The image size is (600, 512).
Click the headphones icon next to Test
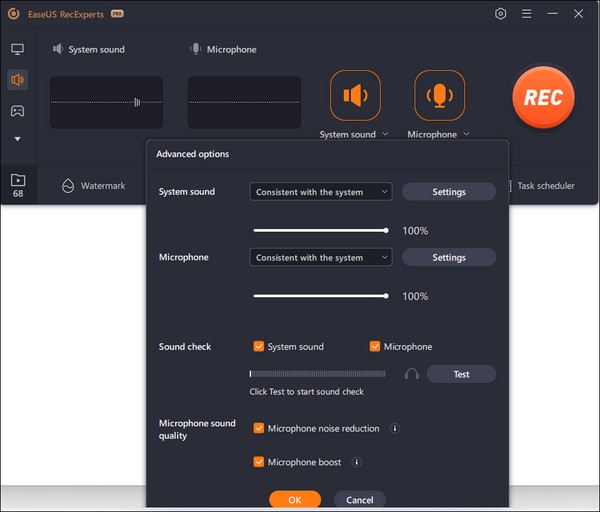pyautogui.click(x=412, y=374)
